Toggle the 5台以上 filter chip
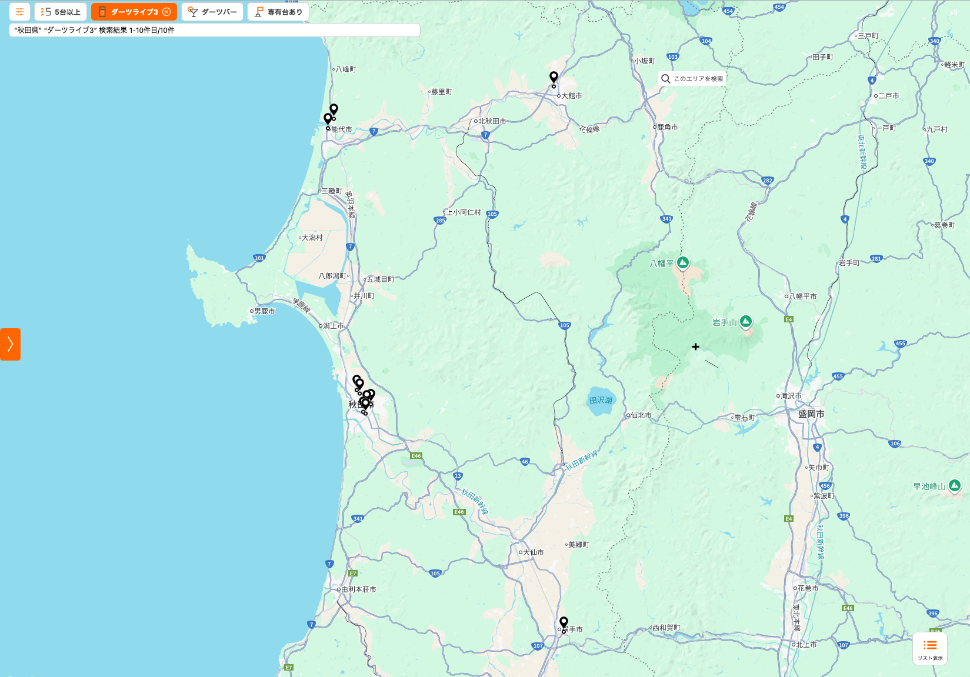 pyautogui.click(x=60, y=12)
